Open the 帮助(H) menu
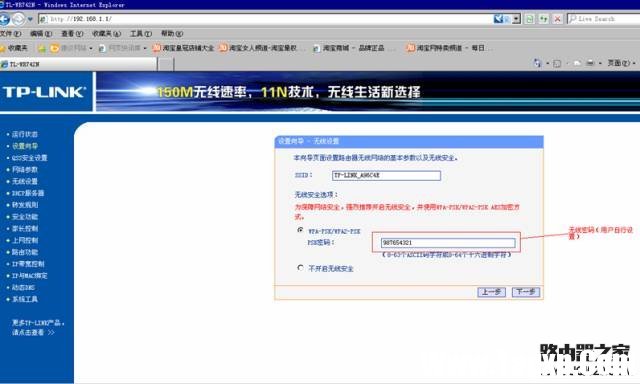The height and width of the screenshot is (384, 640). click(x=172, y=33)
